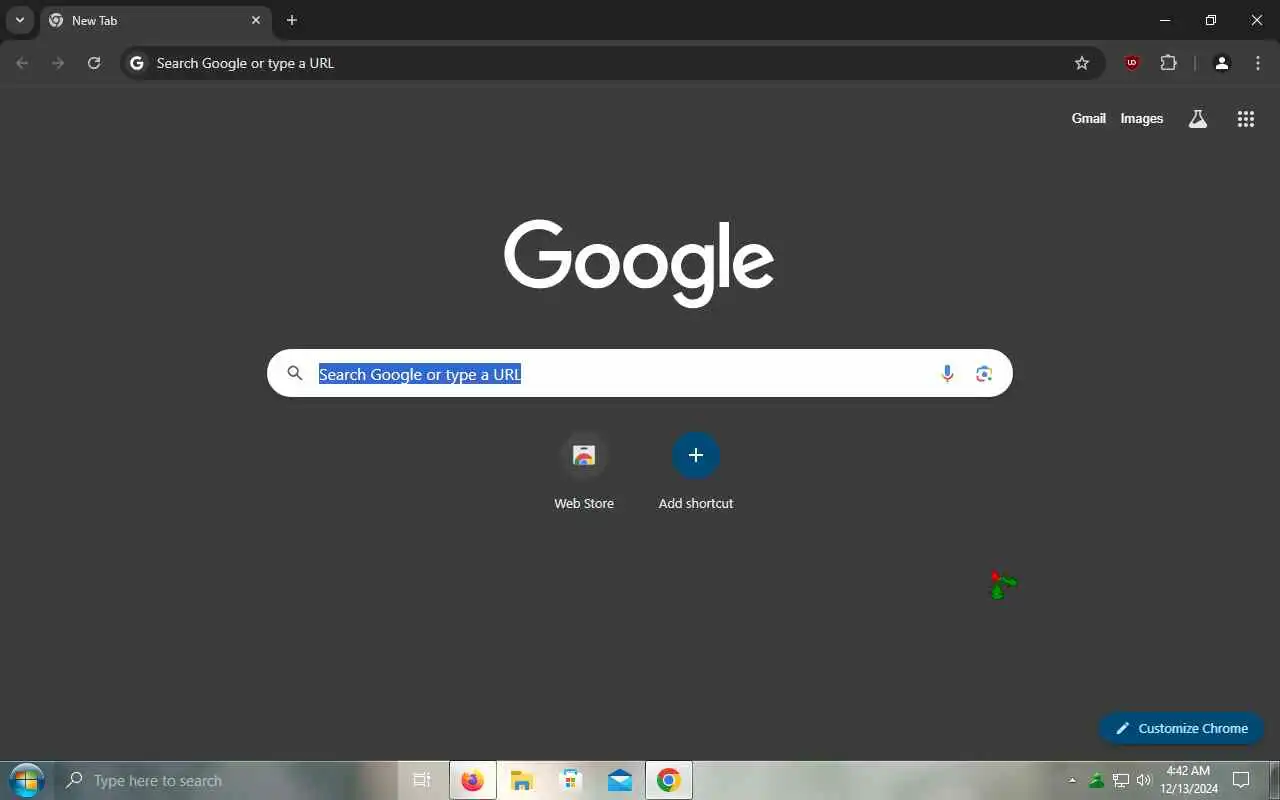Open the volume speaker icon
1280x800 pixels.
1144,780
